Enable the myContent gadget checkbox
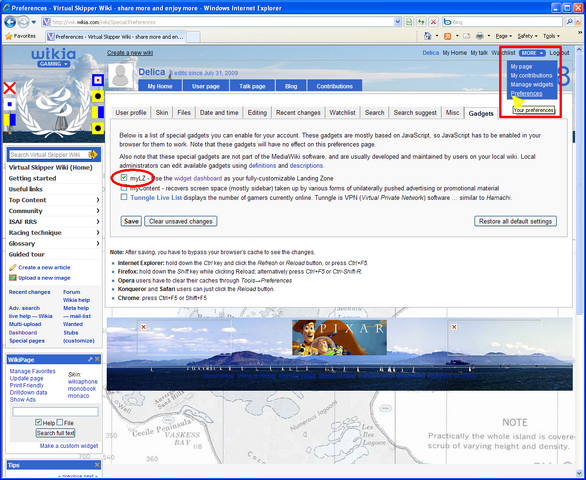This screenshot has height=480, width=586. [x=124, y=188]
